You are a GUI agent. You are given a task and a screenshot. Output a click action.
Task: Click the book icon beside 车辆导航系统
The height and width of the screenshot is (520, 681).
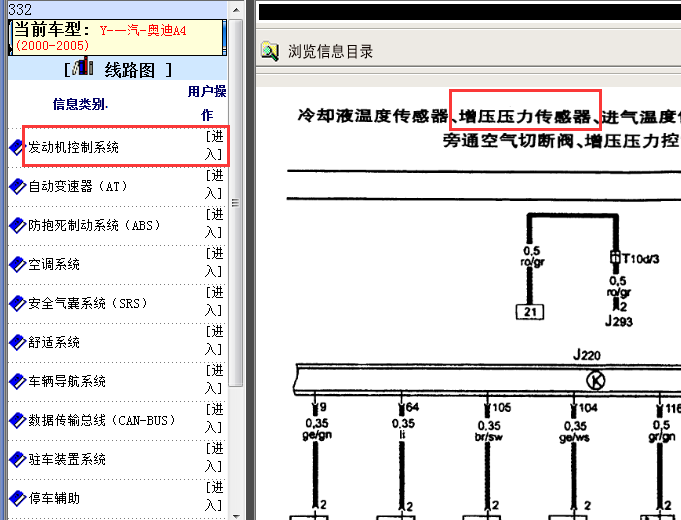point(17,381)
